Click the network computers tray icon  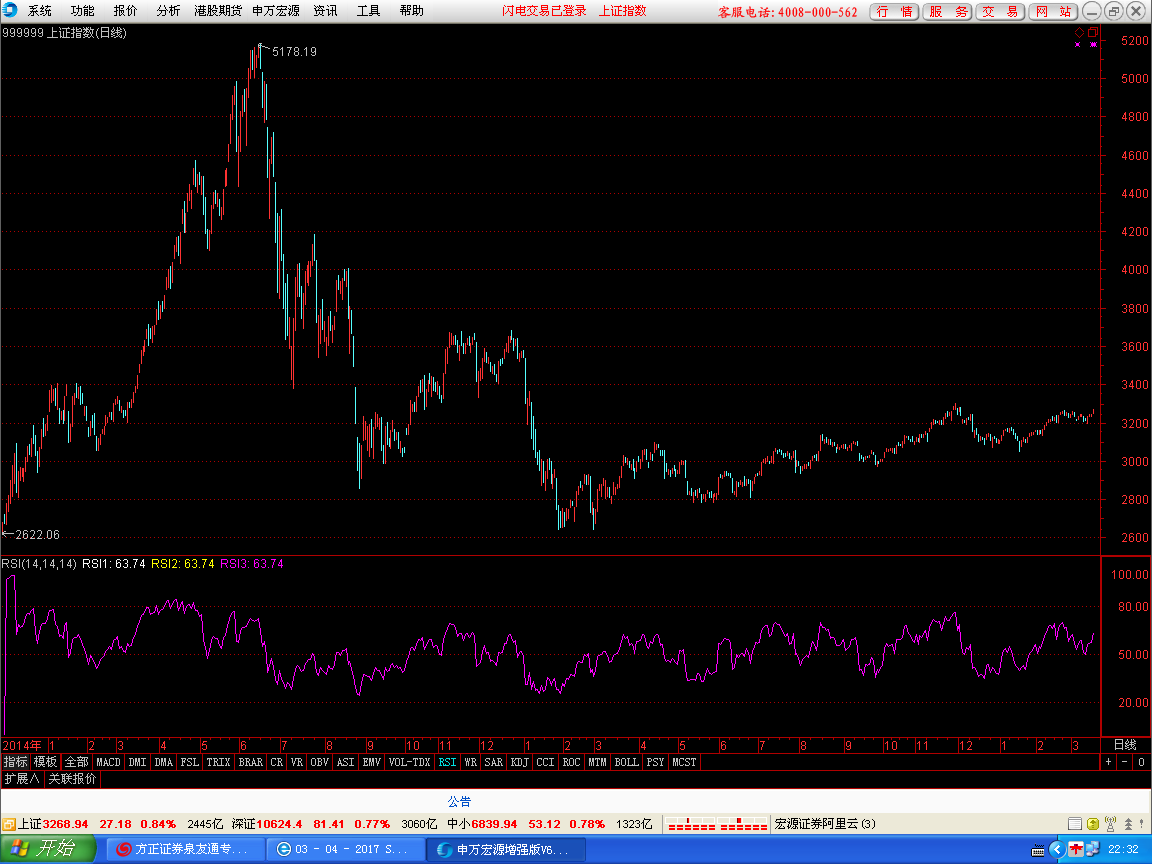(1092, 849)
